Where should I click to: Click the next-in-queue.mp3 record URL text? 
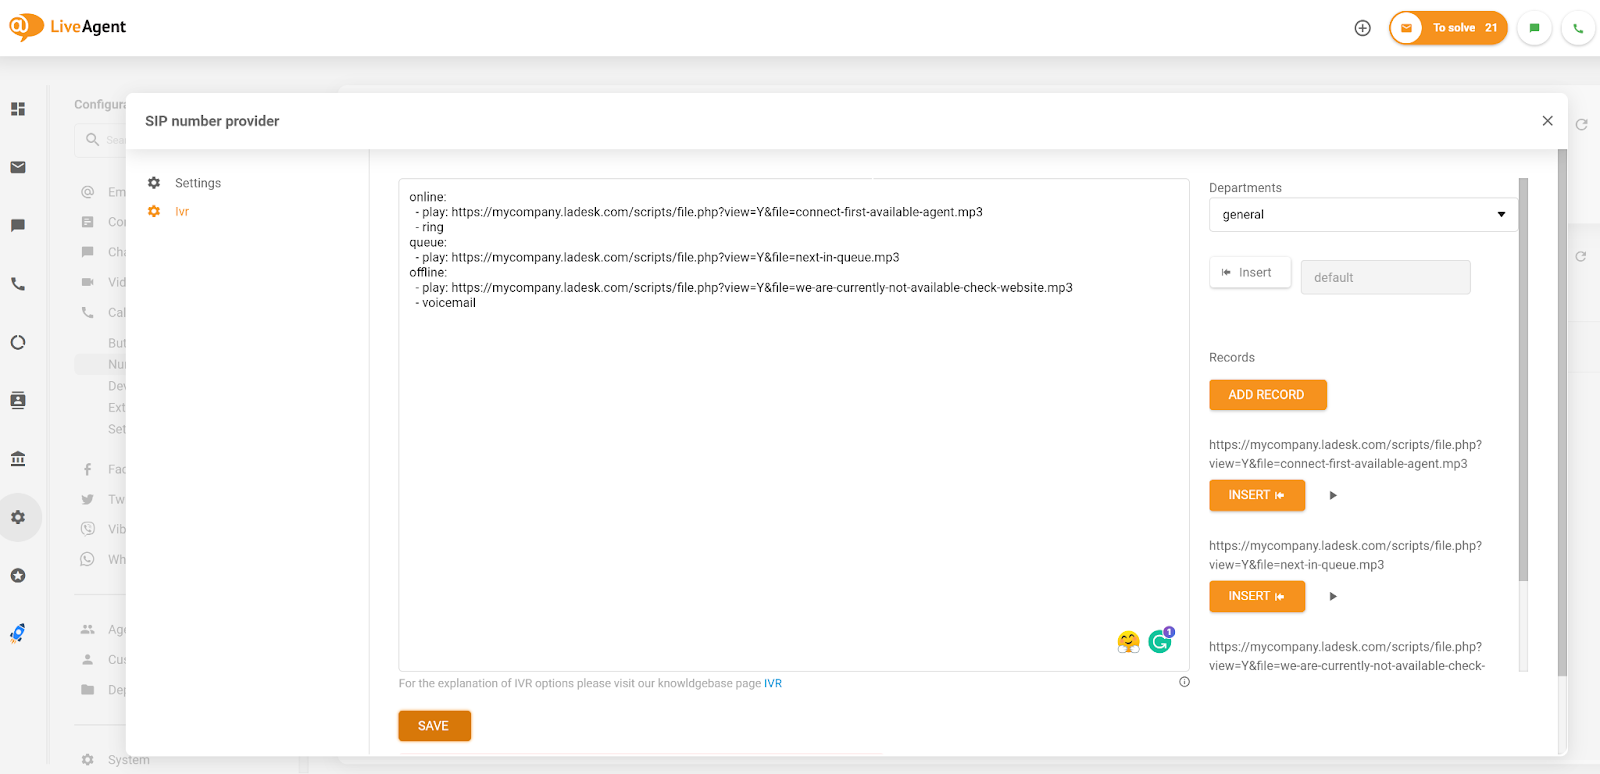click(x=1345, y=555)
